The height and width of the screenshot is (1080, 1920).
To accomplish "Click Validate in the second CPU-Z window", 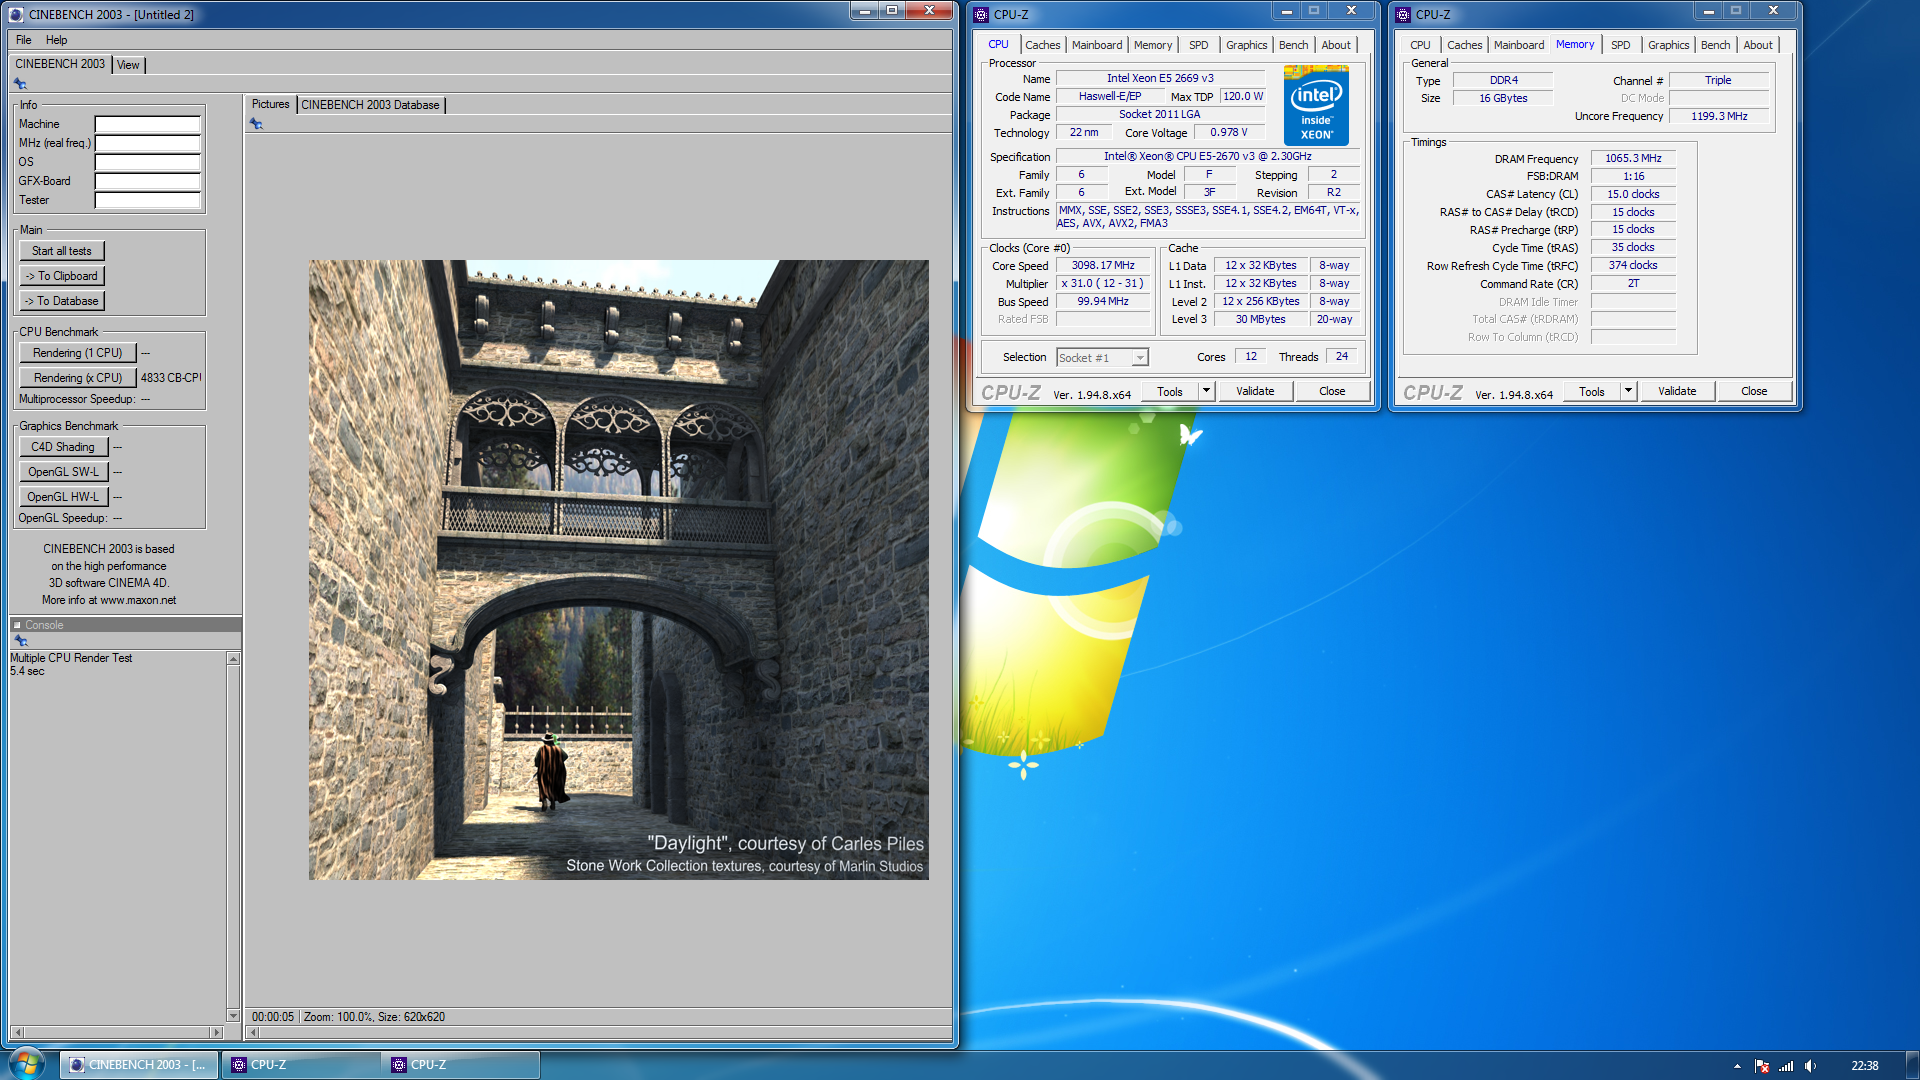I will pos(1677,391).
